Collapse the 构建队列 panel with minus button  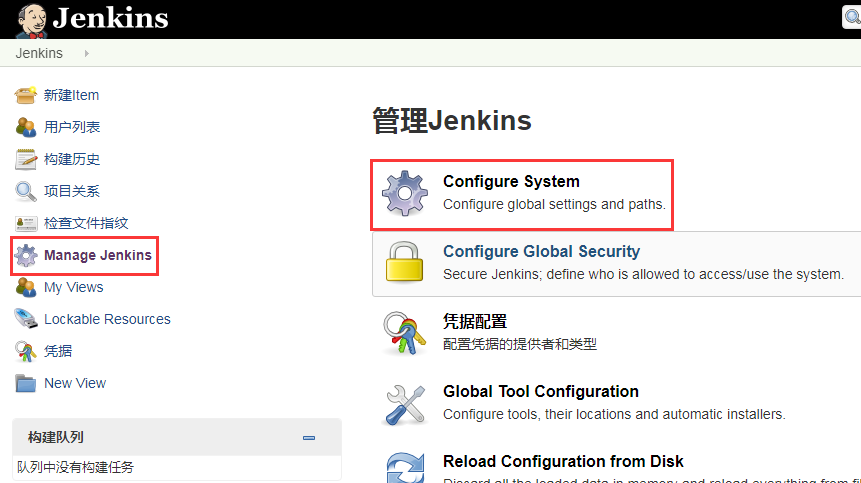[x=309, y=437]
